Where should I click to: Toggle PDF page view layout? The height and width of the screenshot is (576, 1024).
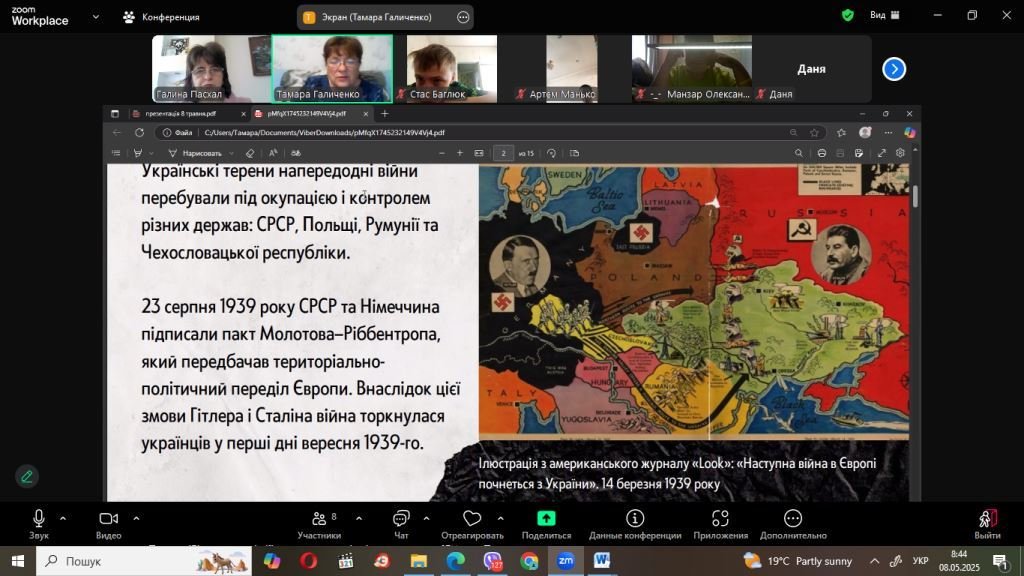(x=574, y=153)
